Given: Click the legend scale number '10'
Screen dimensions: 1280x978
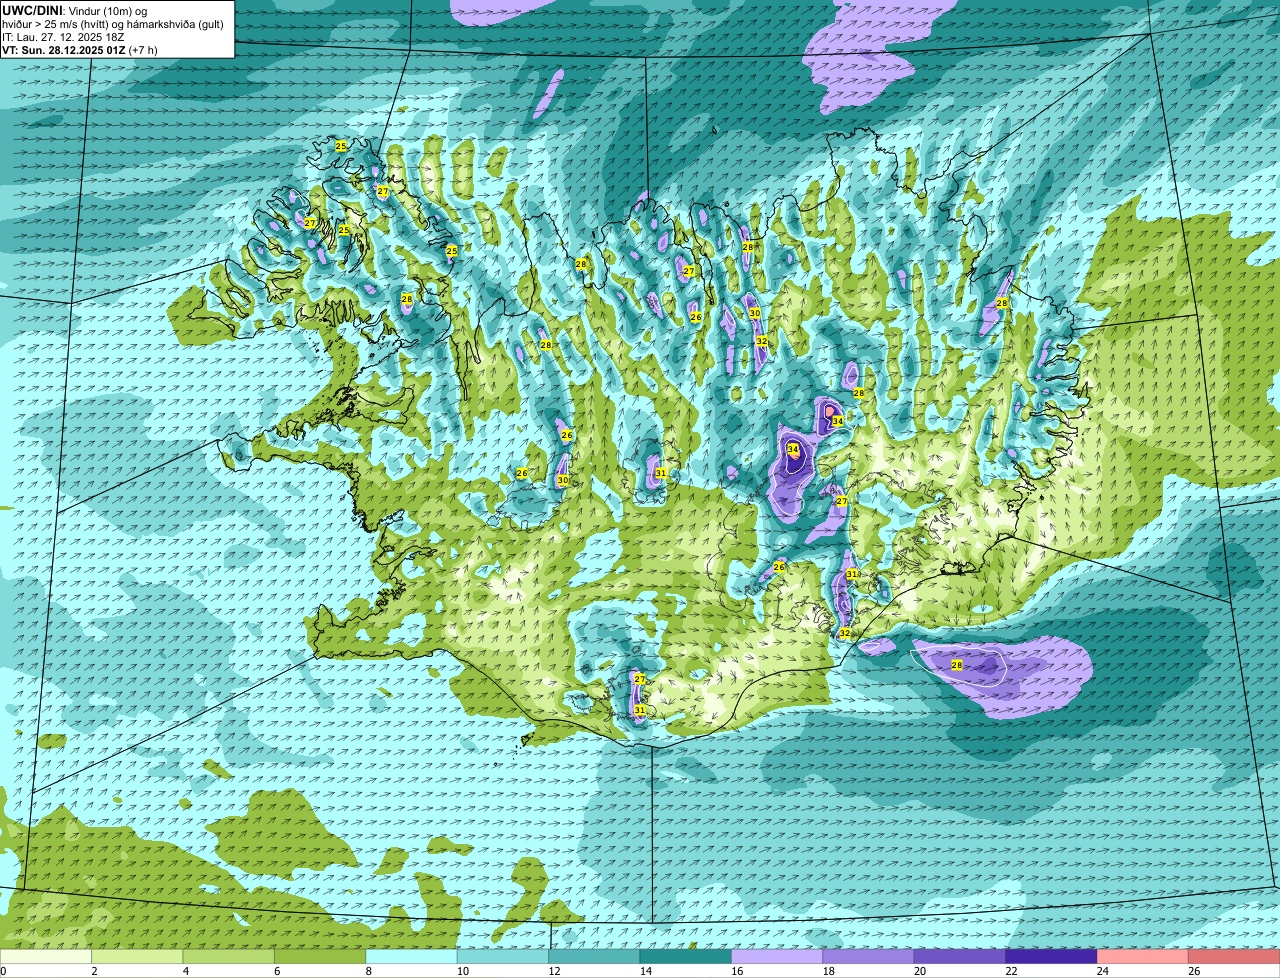Looking at the screenshot, I should coord(462,971).
